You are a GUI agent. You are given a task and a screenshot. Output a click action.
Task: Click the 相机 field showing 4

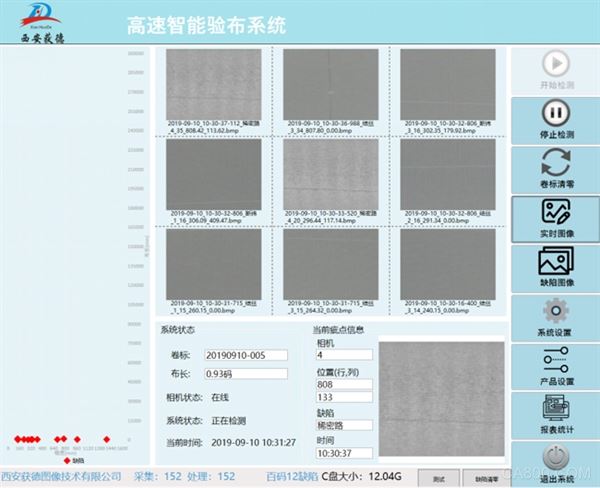coord(344,355)
